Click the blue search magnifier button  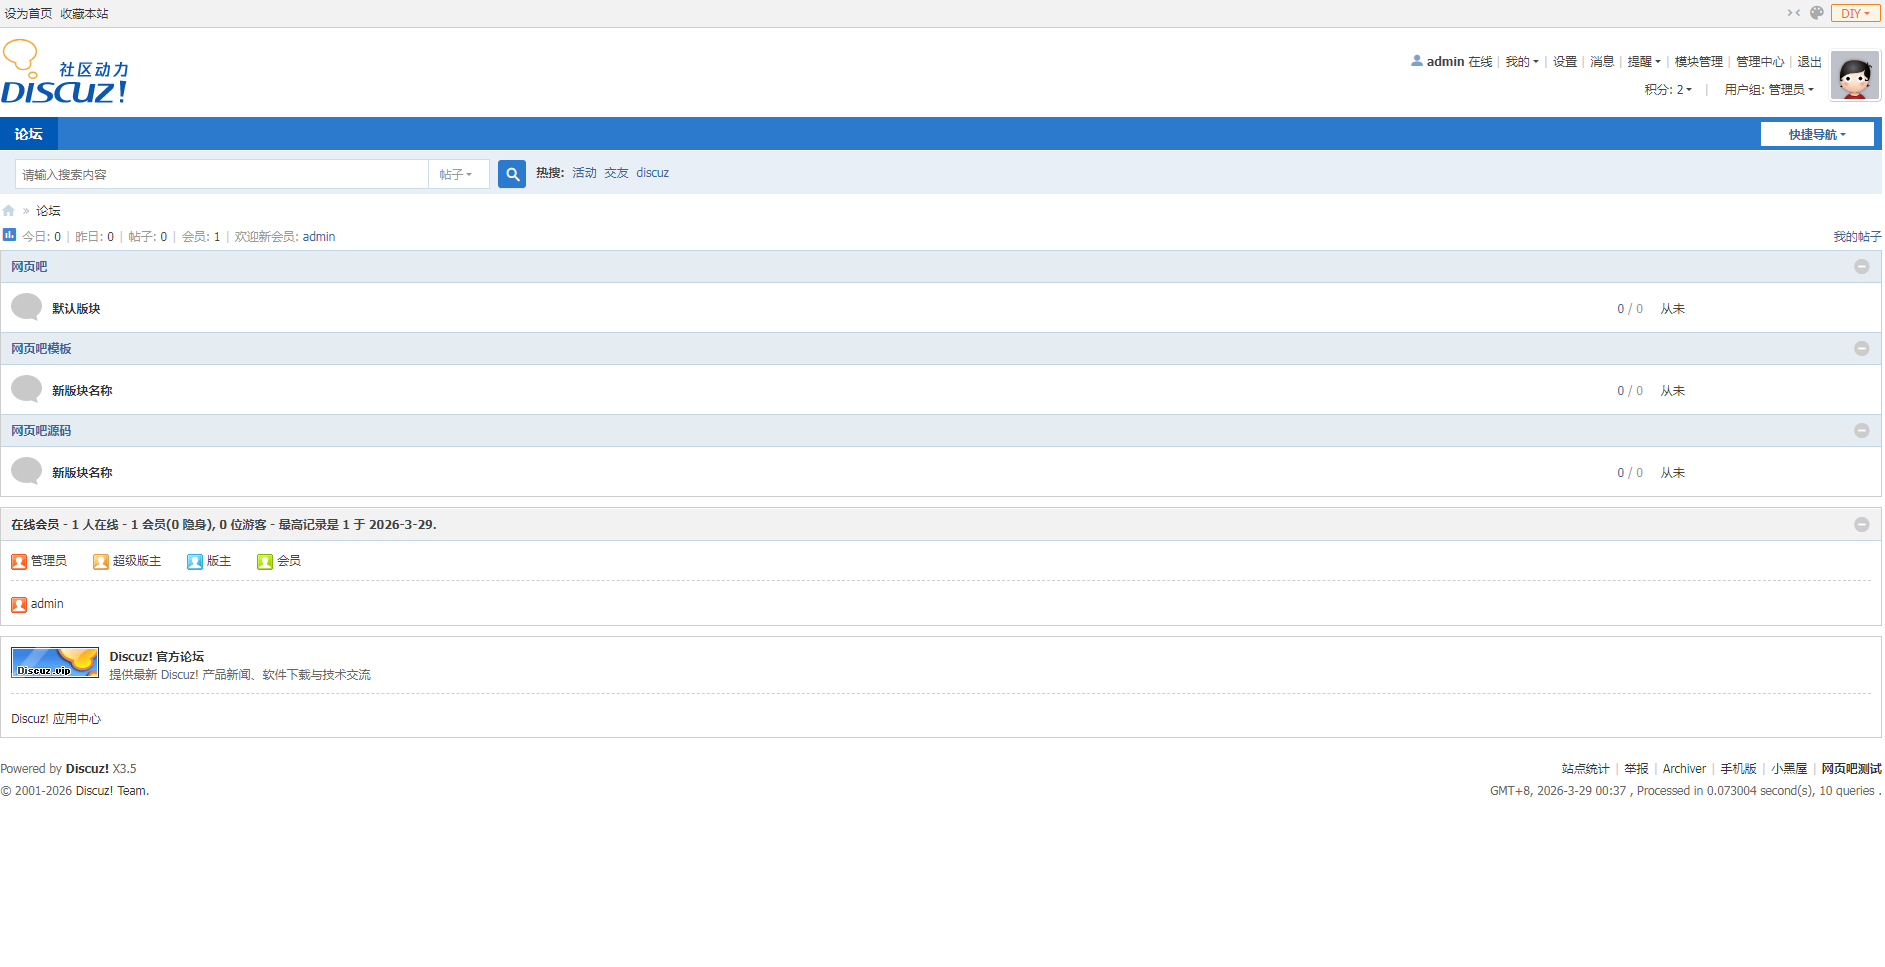512,174
